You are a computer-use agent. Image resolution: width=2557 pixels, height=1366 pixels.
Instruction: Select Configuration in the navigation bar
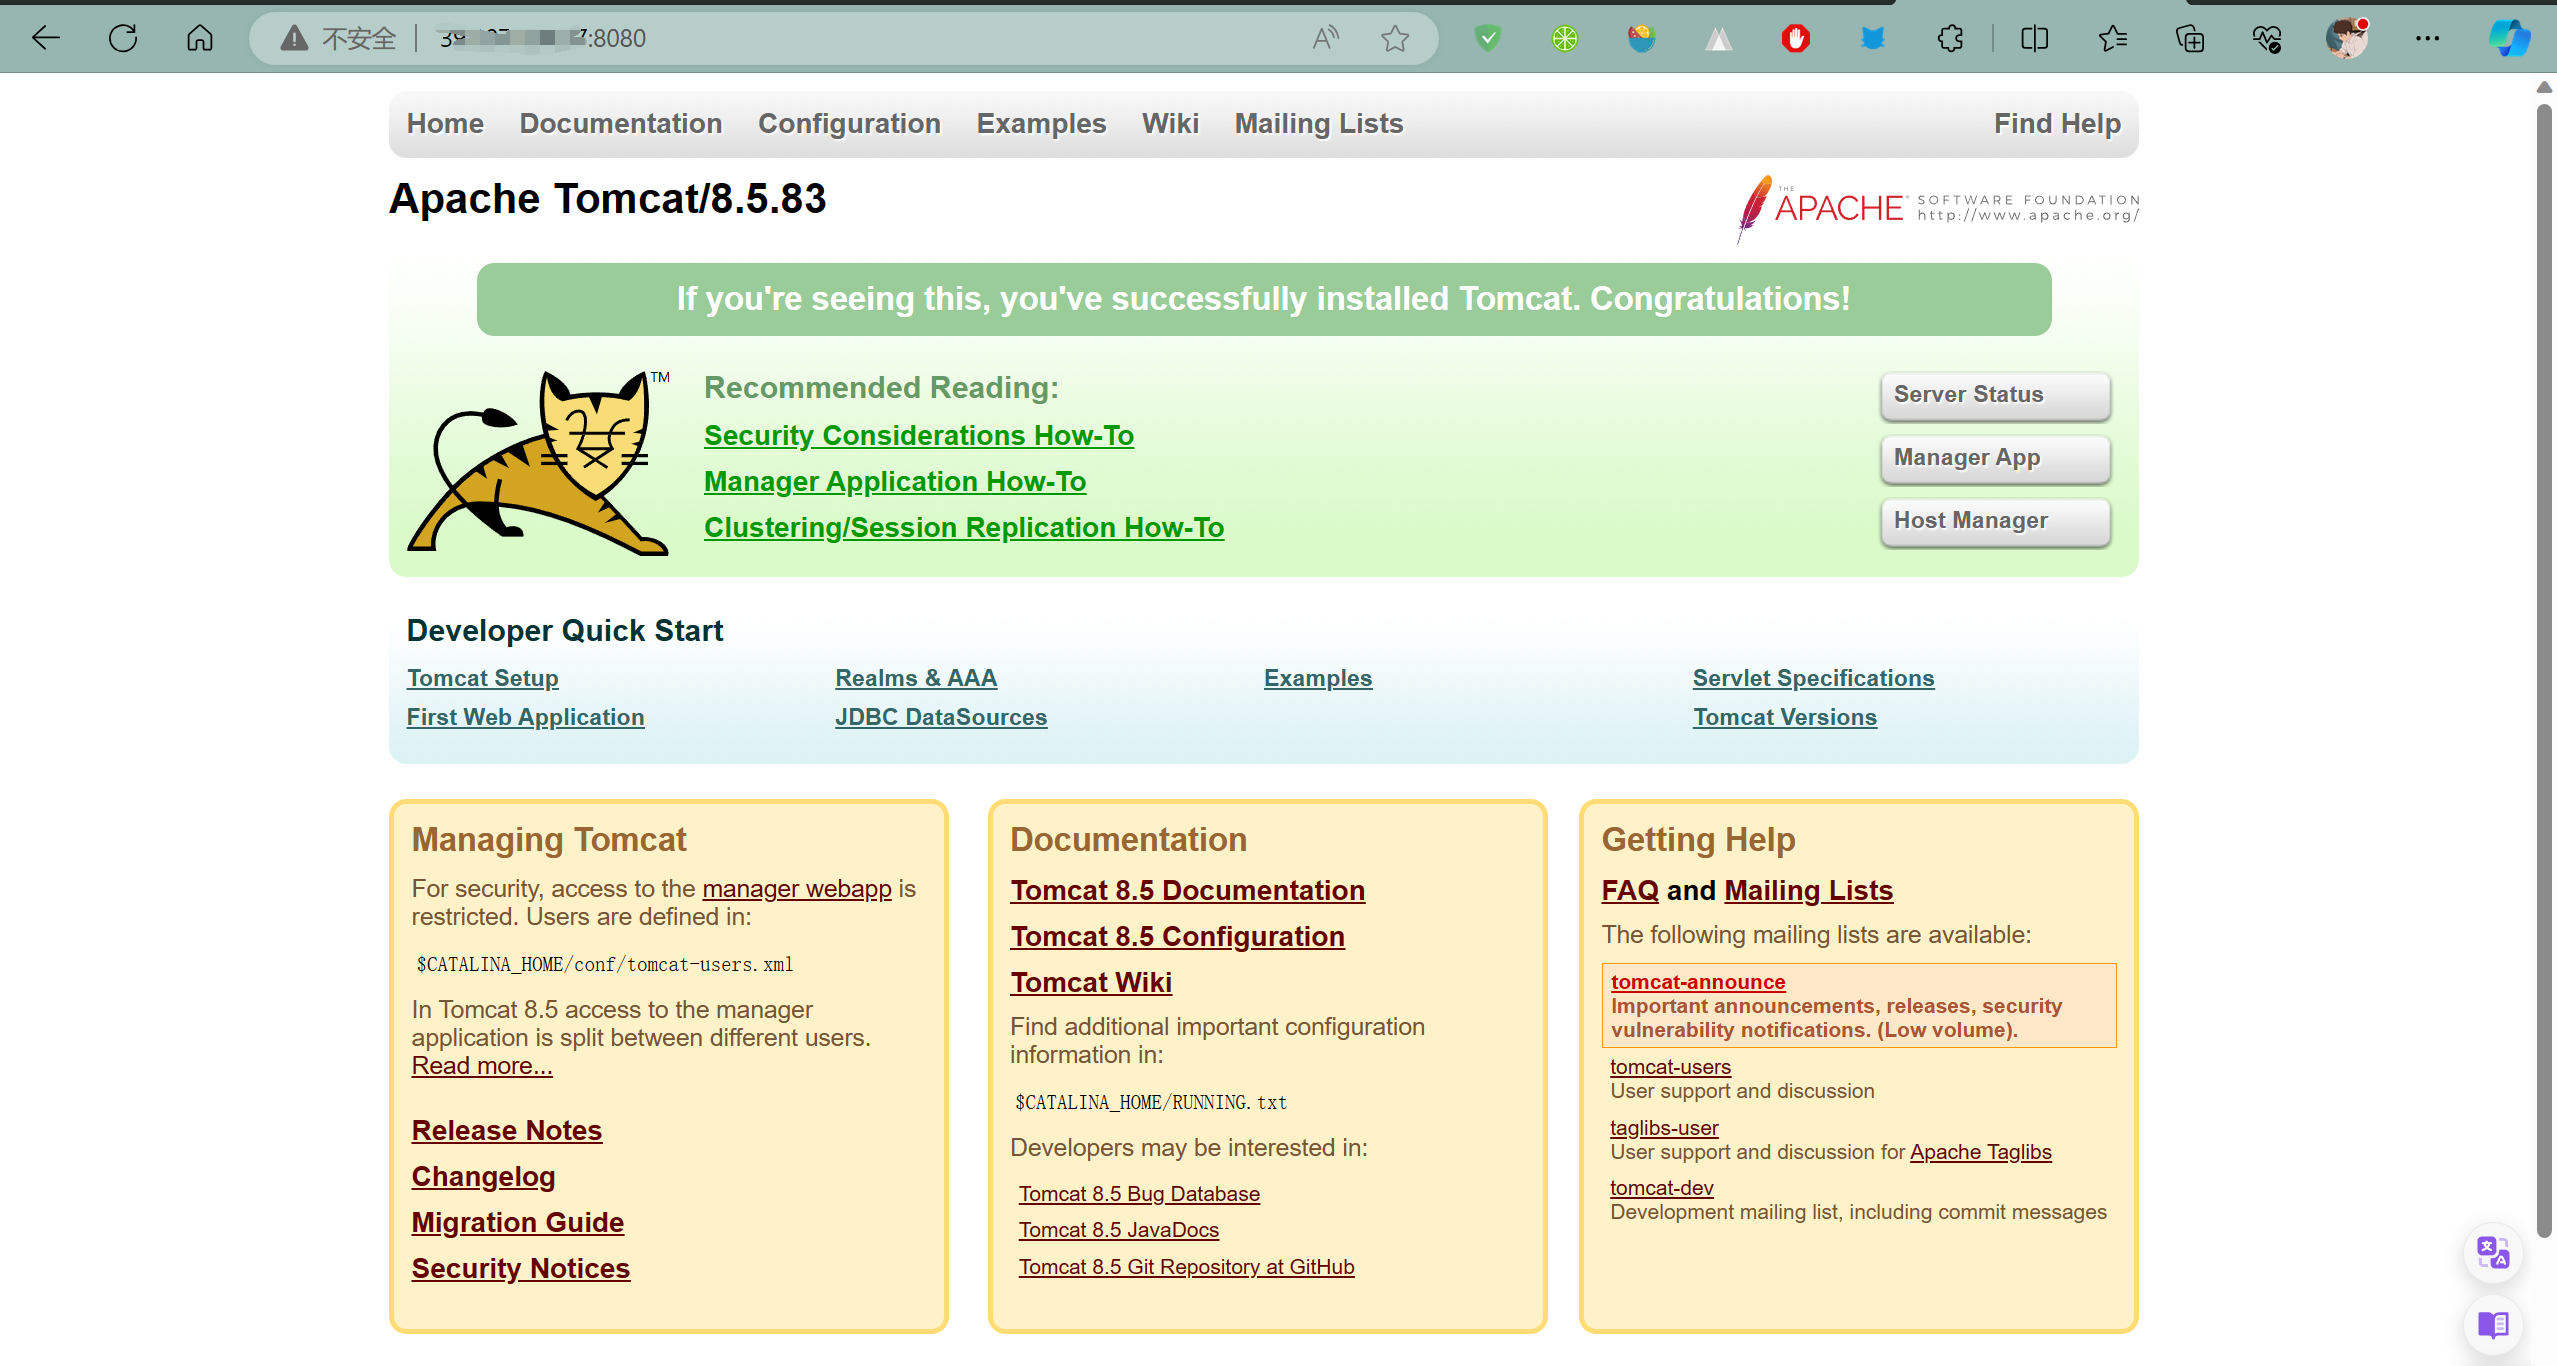click(x=848, y=124)
